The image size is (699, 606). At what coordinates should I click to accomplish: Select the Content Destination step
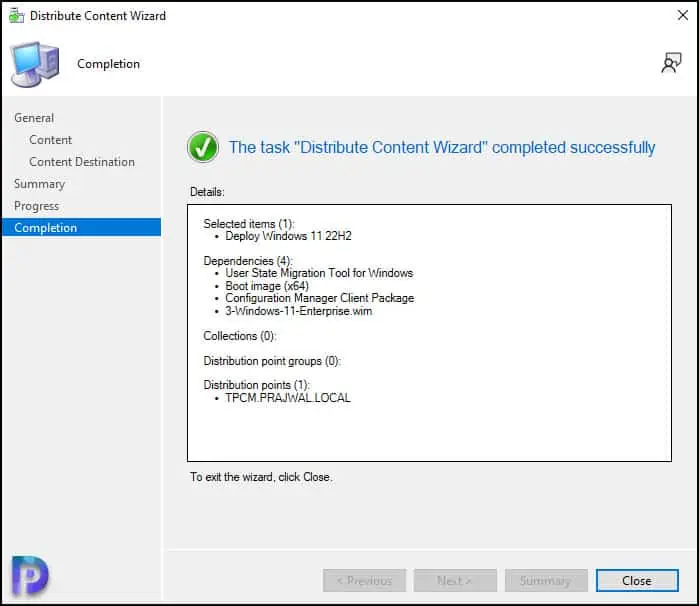82,162
